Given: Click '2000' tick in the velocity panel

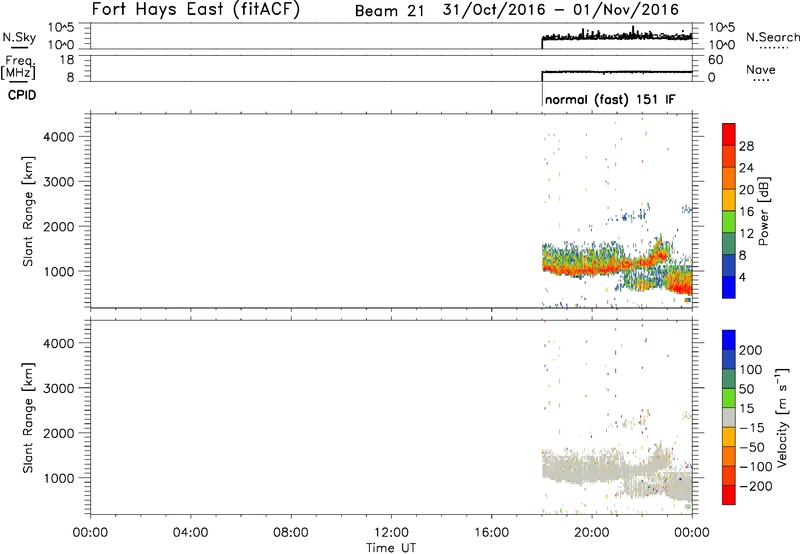Looking at the screenshot, I should [x=59, y=433].
